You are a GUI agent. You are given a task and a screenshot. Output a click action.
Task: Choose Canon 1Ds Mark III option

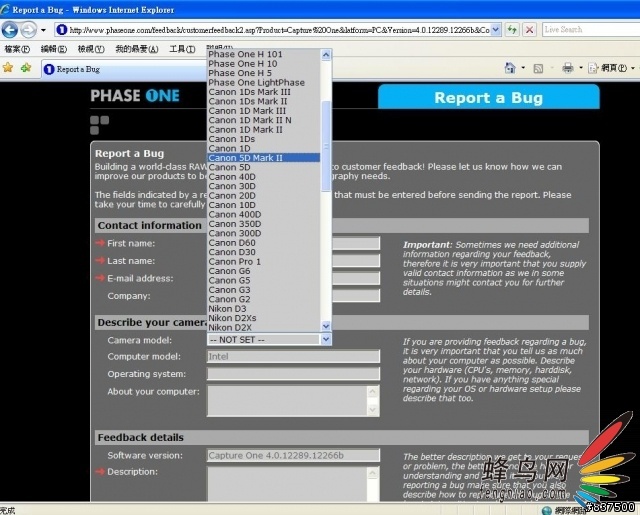(x=264, y=92)
